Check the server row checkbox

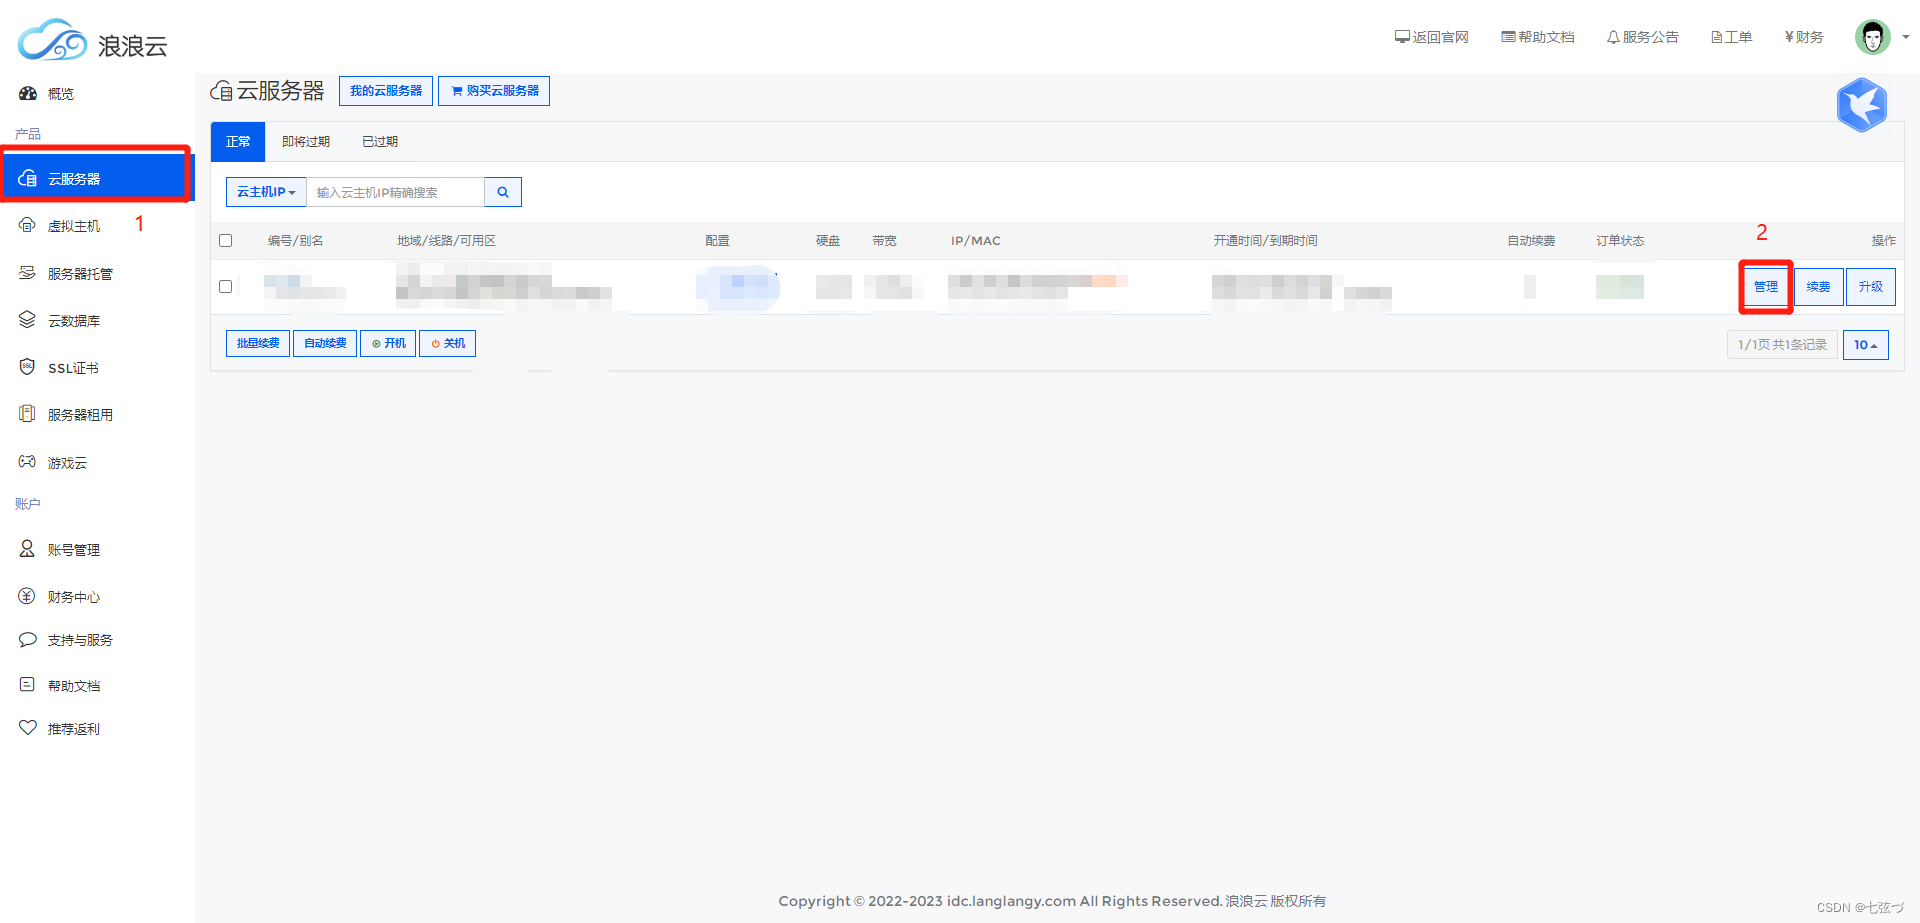226,287
